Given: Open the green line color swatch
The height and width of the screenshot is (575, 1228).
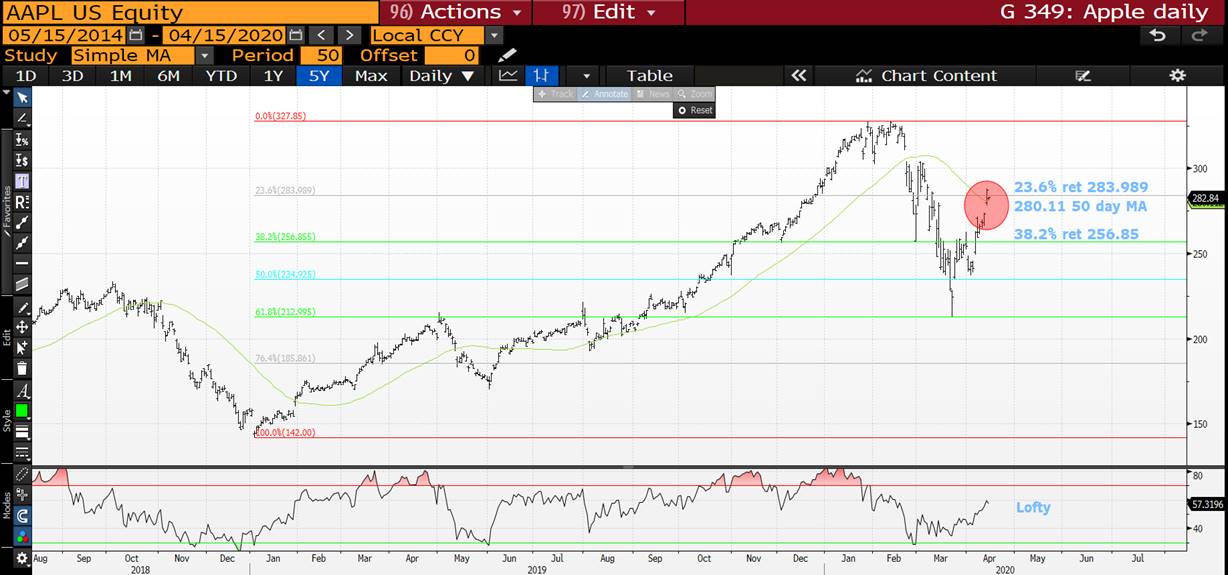Looking at the screenshot, I should tap(22, 411).
